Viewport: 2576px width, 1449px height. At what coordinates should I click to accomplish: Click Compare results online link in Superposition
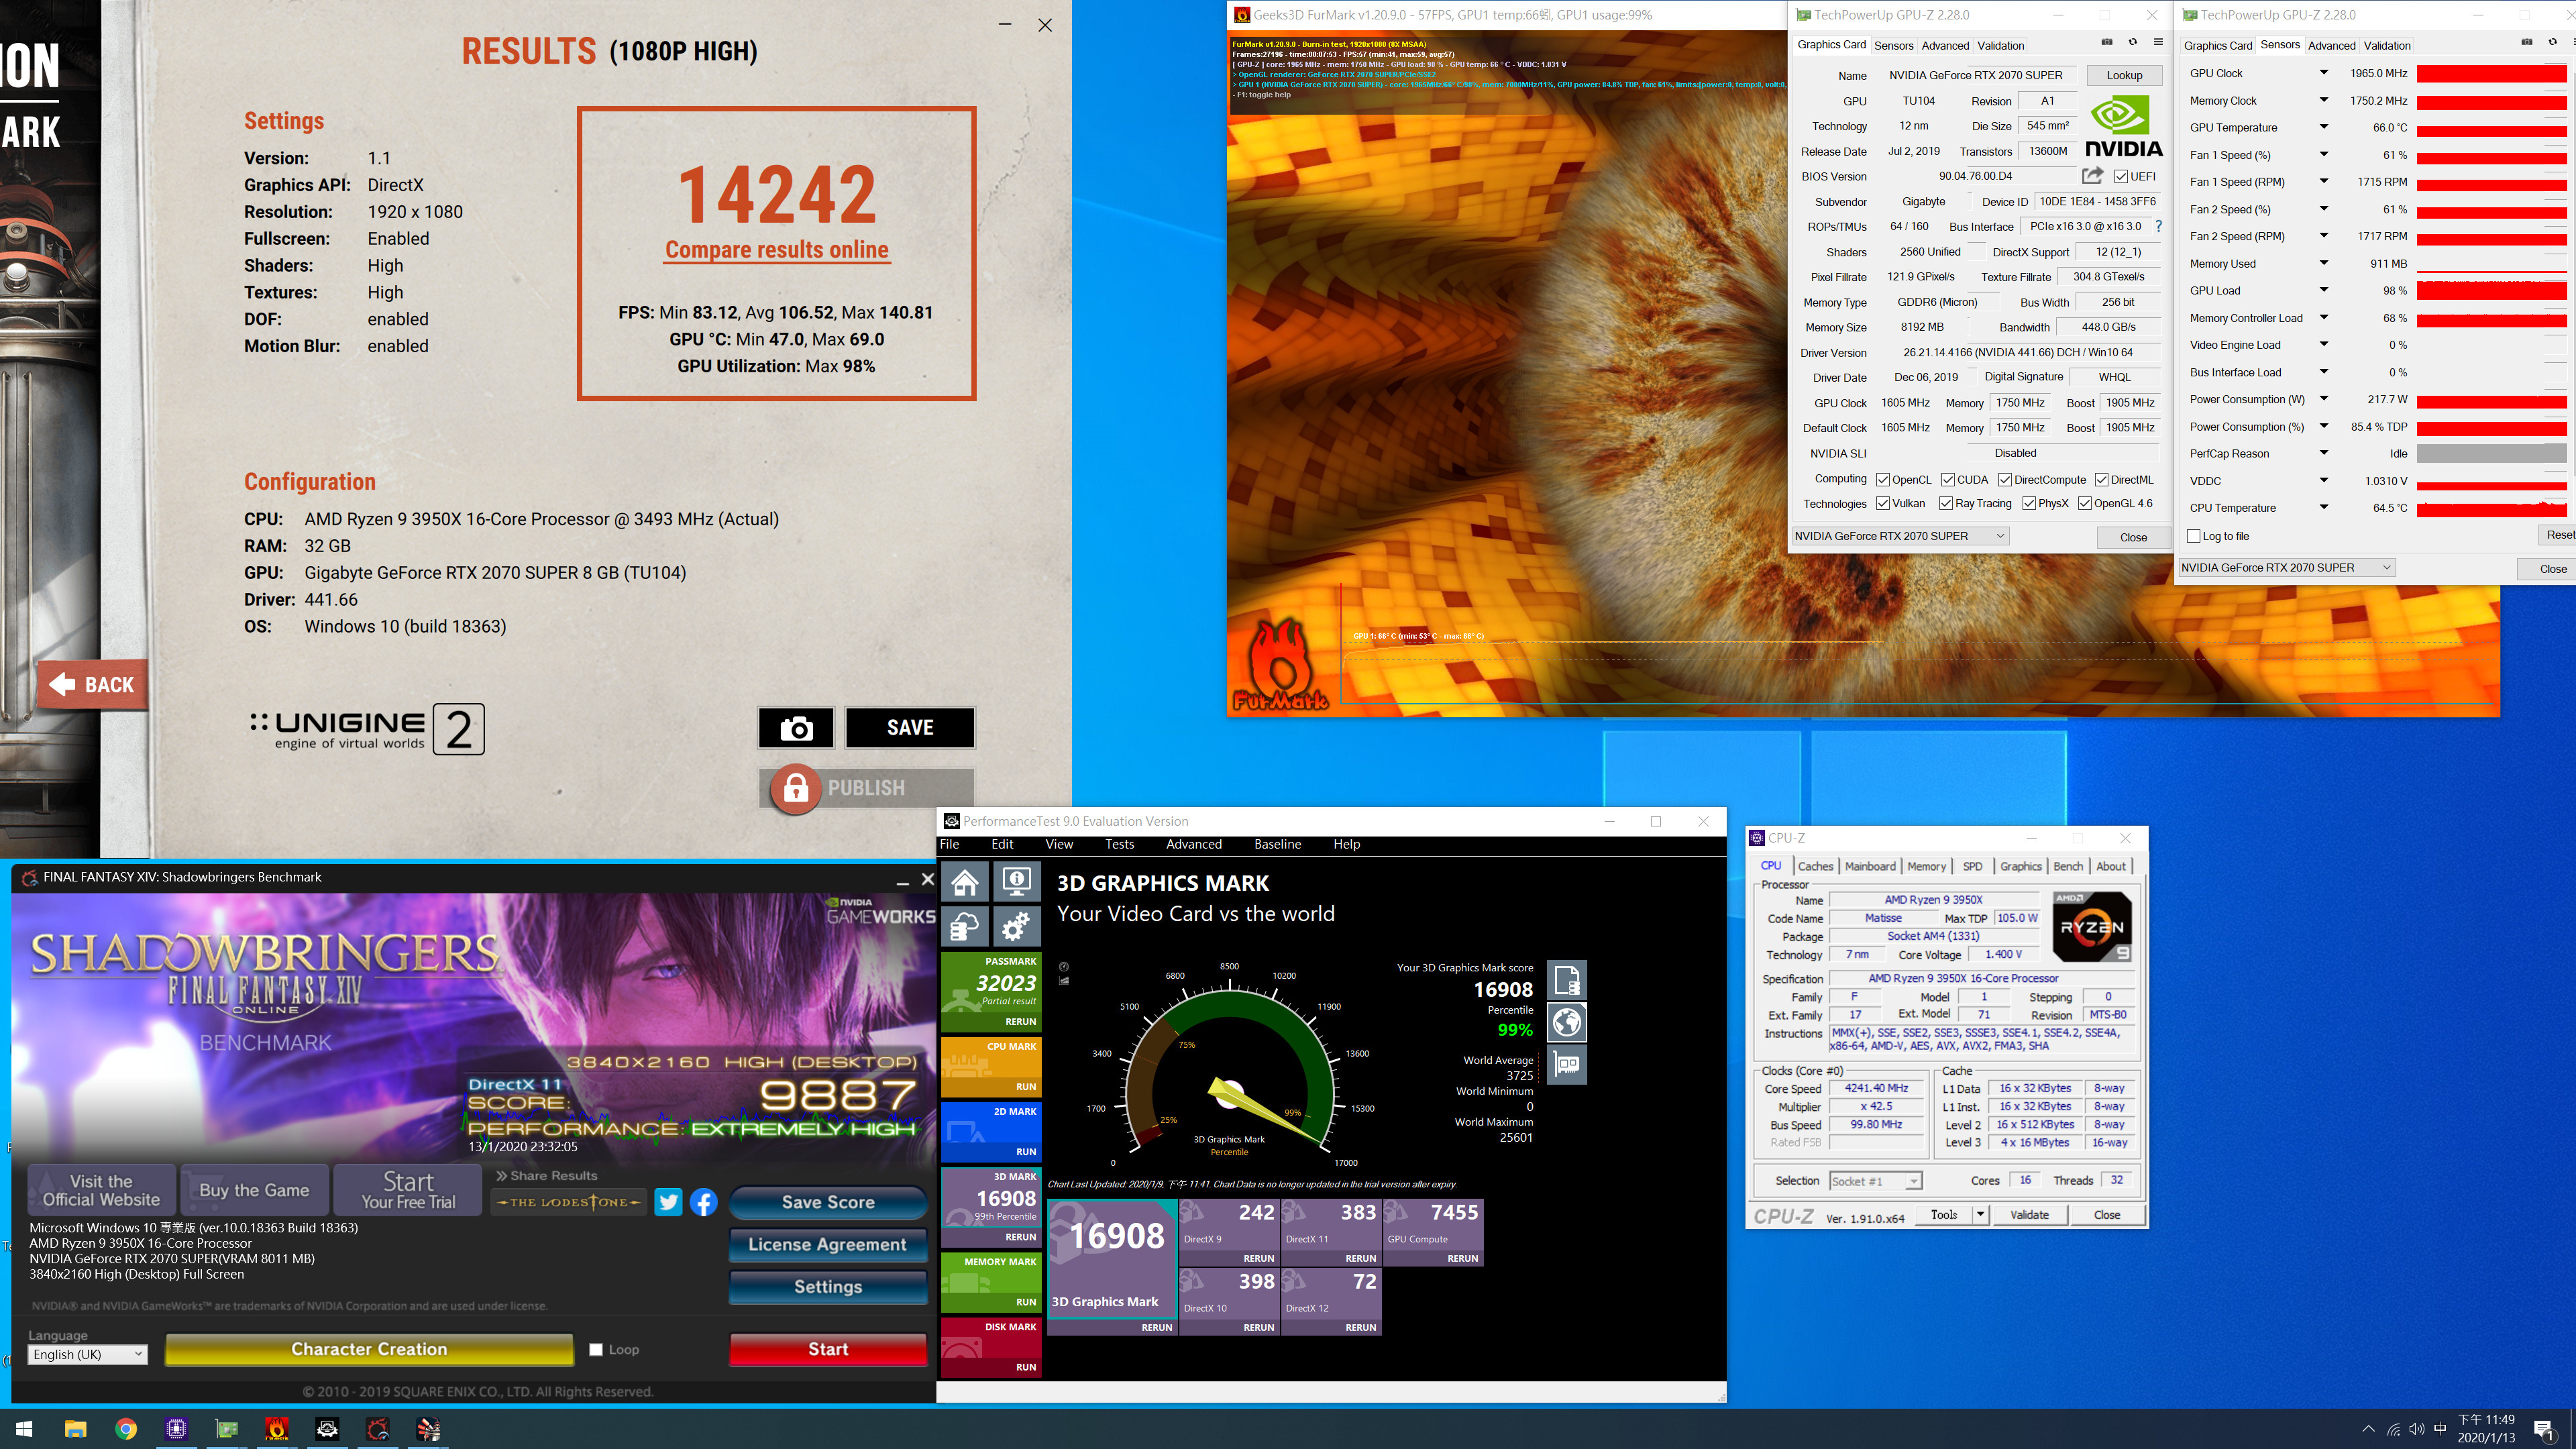tap(777, 250)
